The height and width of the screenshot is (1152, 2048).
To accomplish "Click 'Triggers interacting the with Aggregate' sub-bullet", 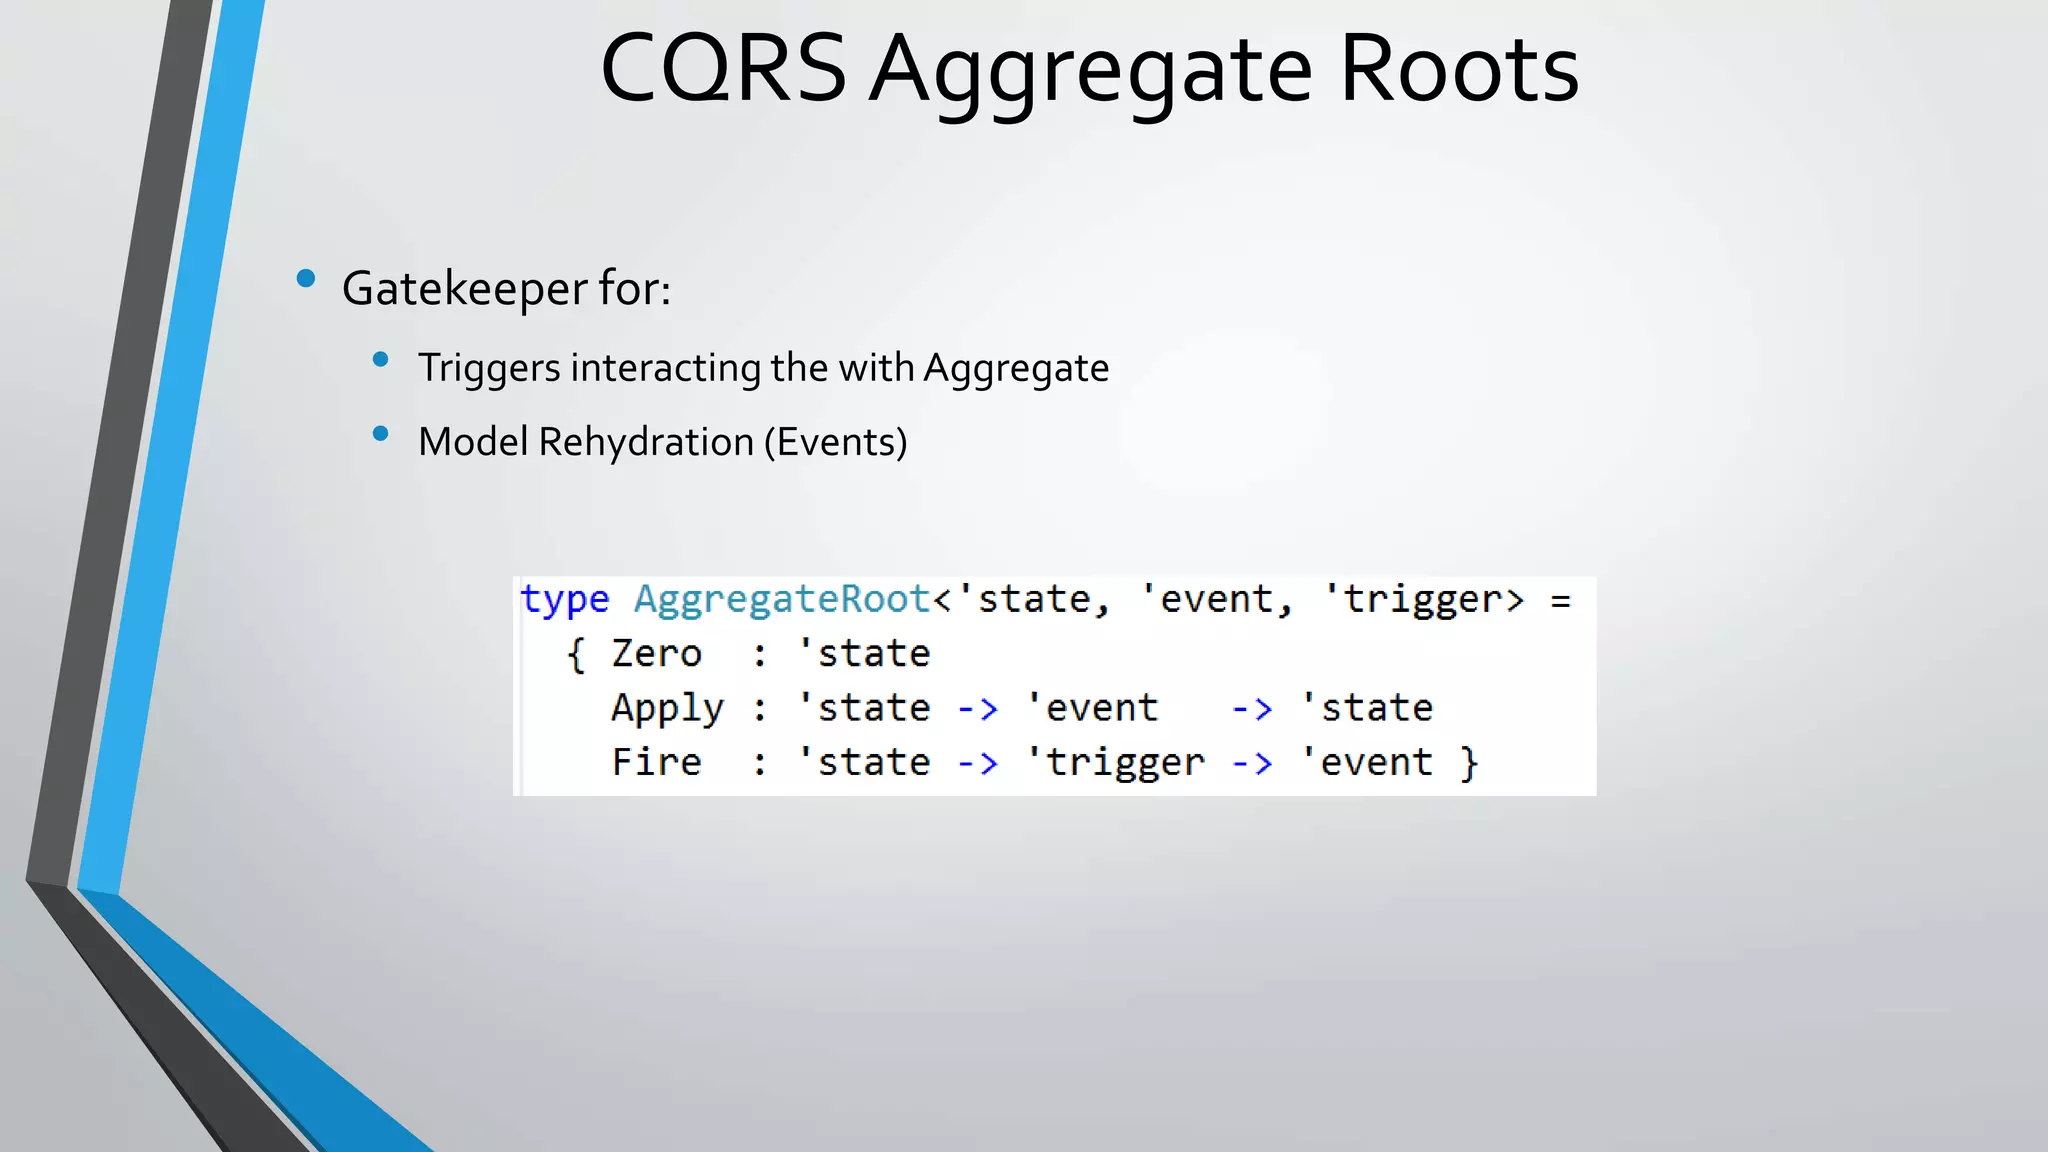I will pyautogui.click(x=763, y=368).
